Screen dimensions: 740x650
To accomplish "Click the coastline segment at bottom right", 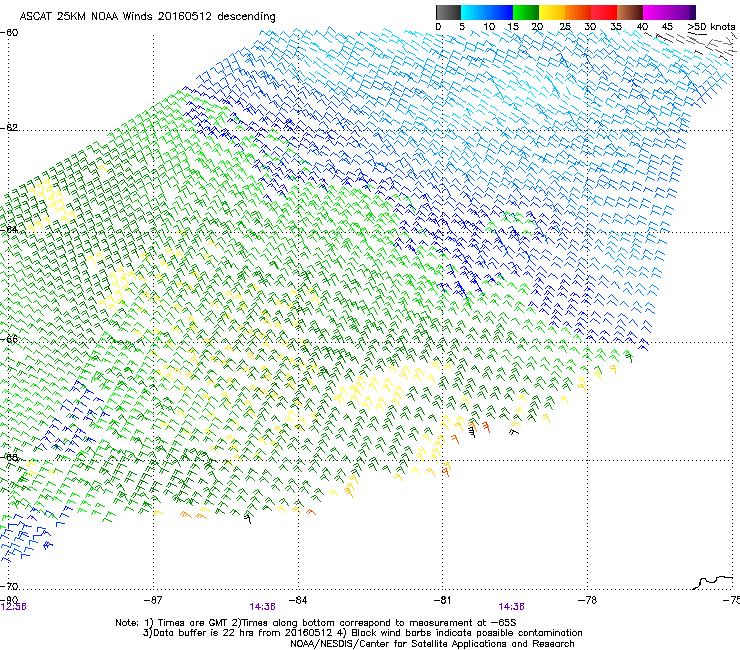I will [x=713, y=582].
